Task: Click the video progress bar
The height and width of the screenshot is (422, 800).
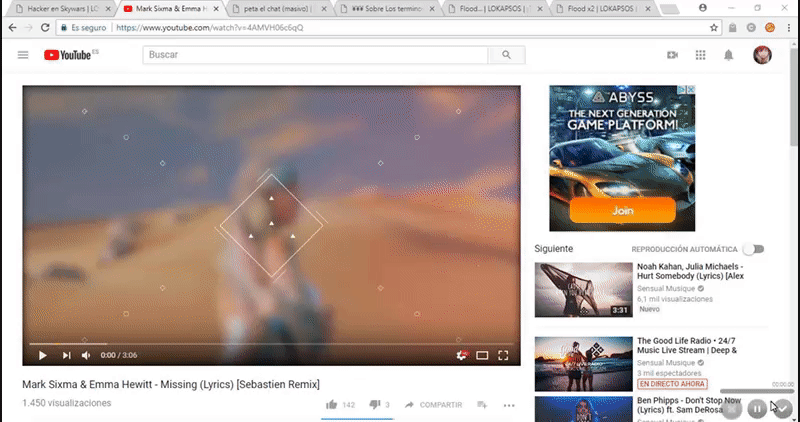Action: [271, 343]
